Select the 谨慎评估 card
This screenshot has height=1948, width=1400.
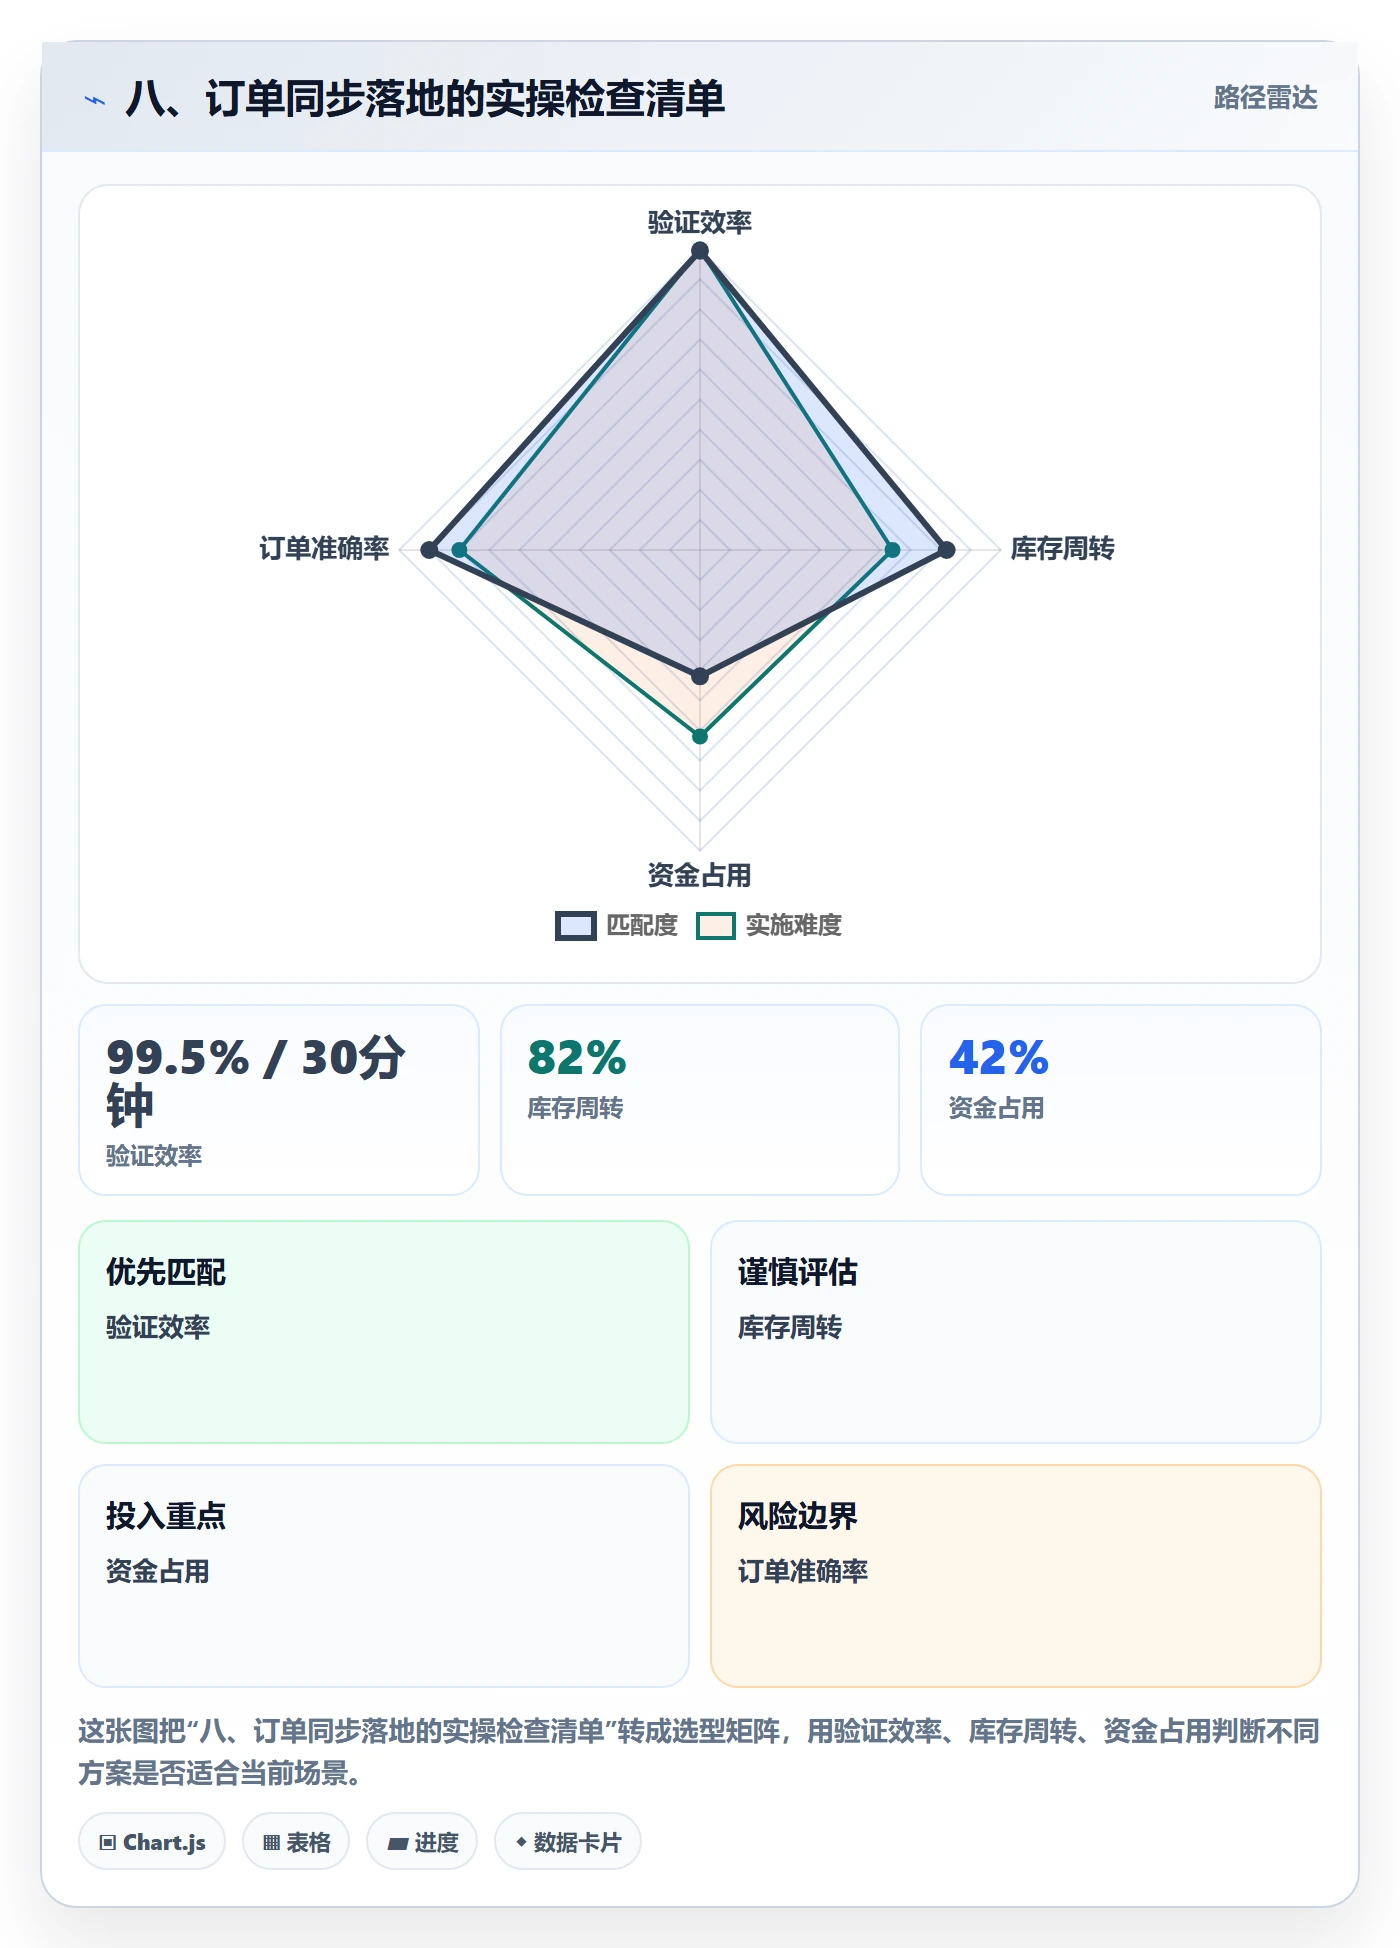pos(1016,1332)
